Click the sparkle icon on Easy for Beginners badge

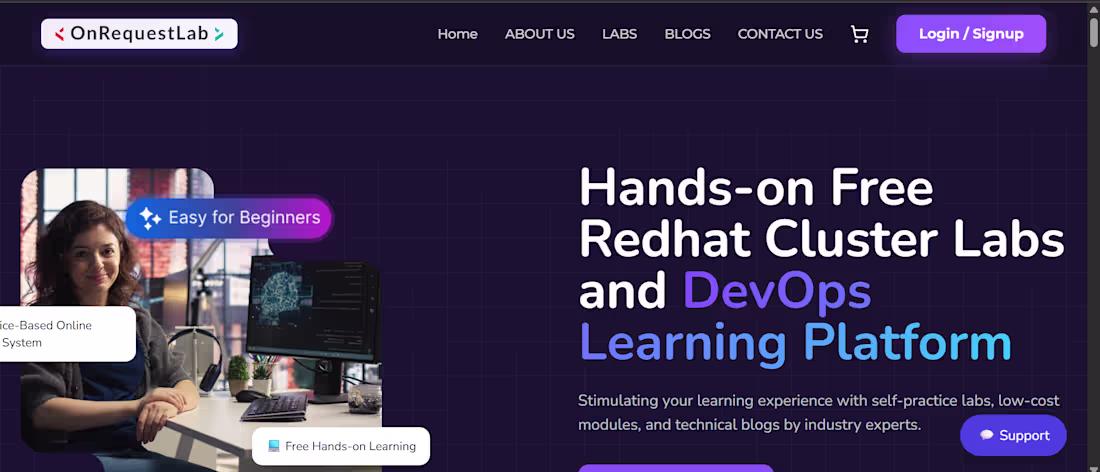pos(149,218)
